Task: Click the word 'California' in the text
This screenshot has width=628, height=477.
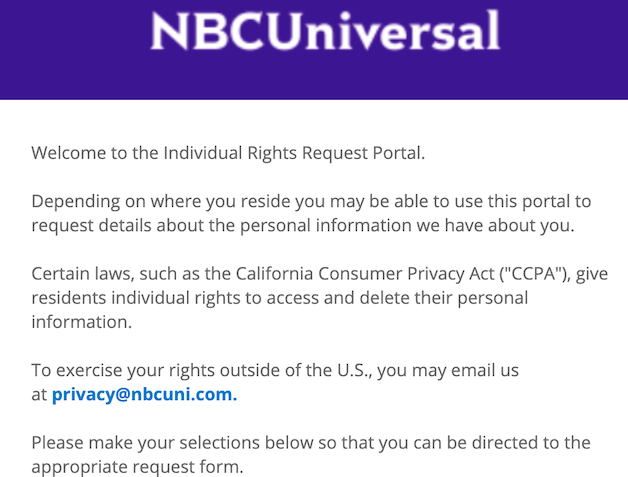Action: [274, 274]
